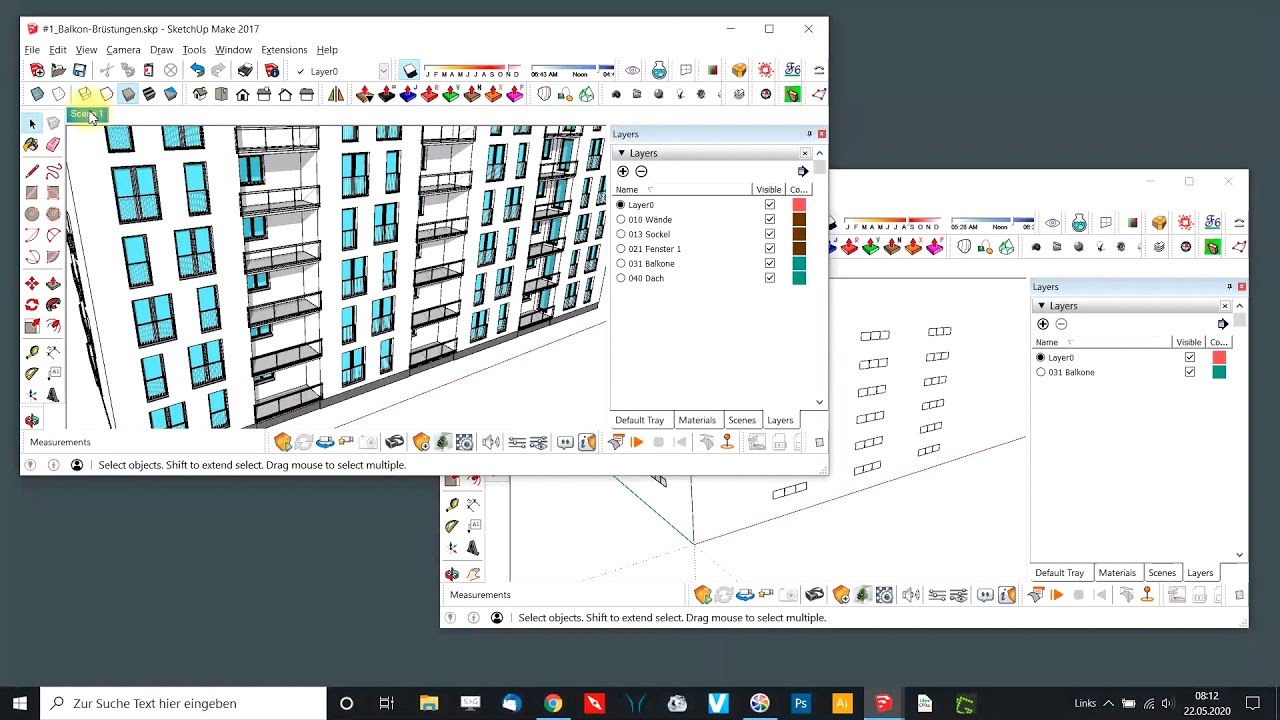
Task: Click the Windows Start button
Action: [20, 704]
